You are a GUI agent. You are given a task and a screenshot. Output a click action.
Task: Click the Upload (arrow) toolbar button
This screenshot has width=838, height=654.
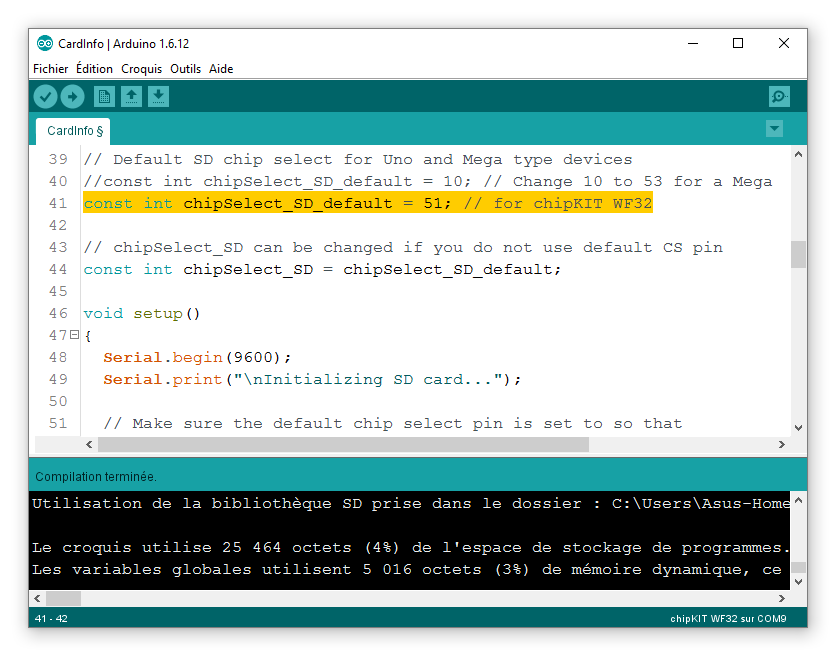click(x=72, y=97)
